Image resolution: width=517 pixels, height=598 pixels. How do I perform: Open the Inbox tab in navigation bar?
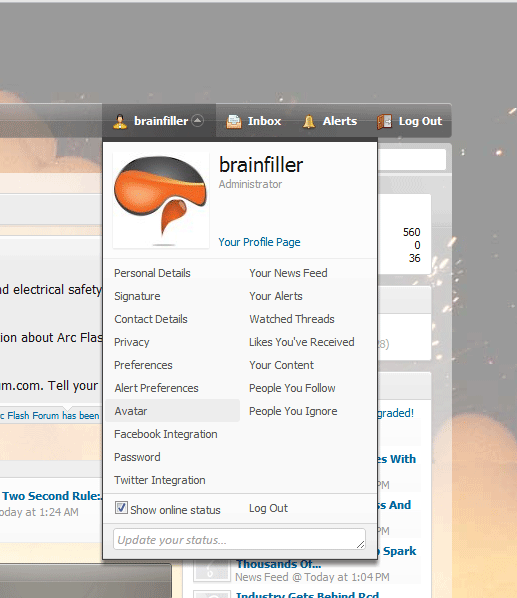(x=254, y=121)
